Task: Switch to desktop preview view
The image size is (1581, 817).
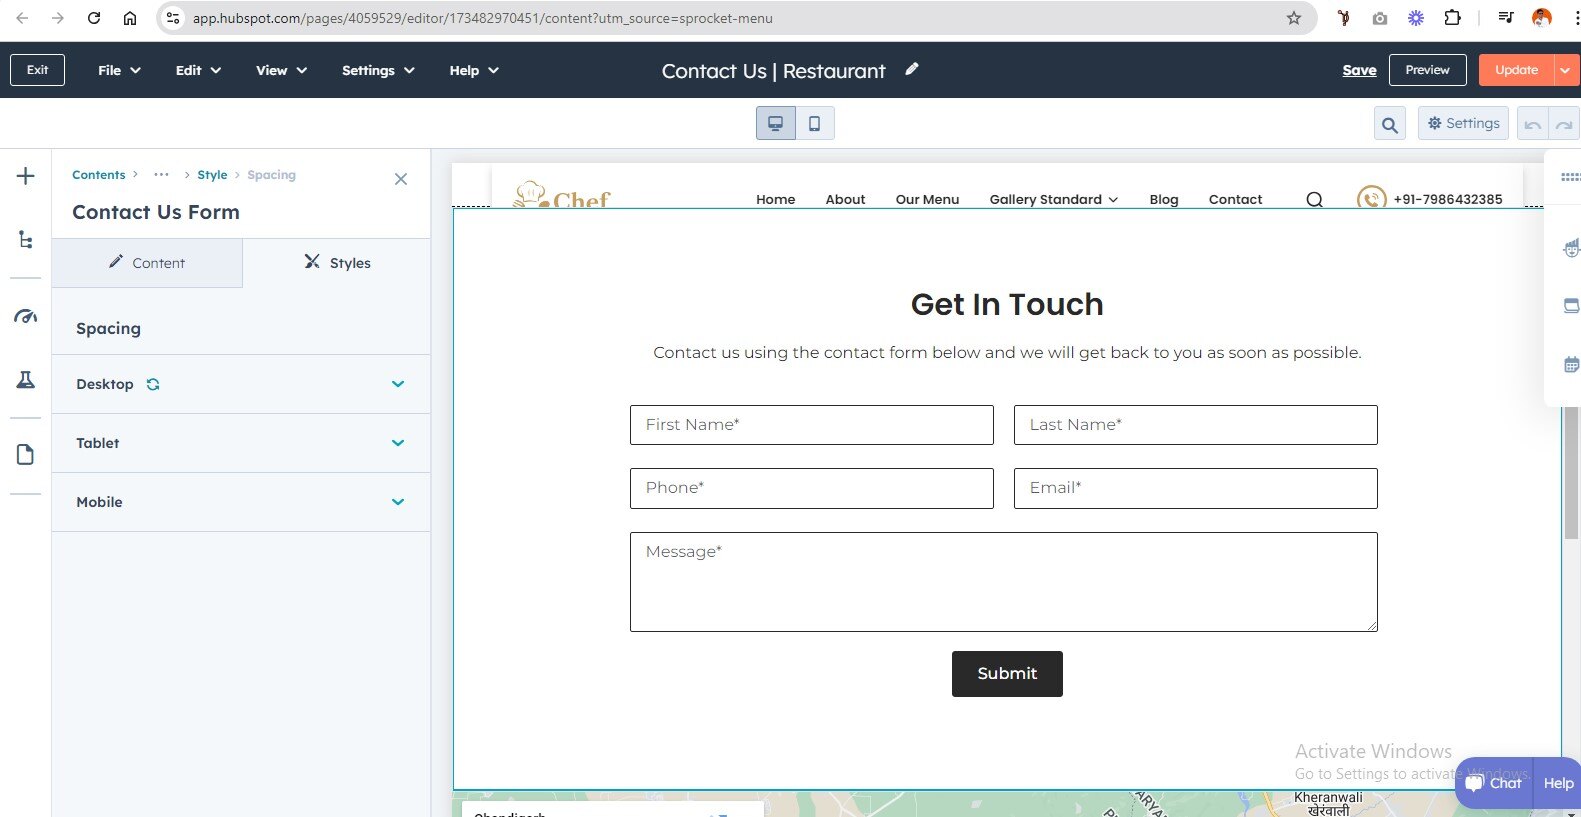Action: pyautogui.click(x=775, y=123)
